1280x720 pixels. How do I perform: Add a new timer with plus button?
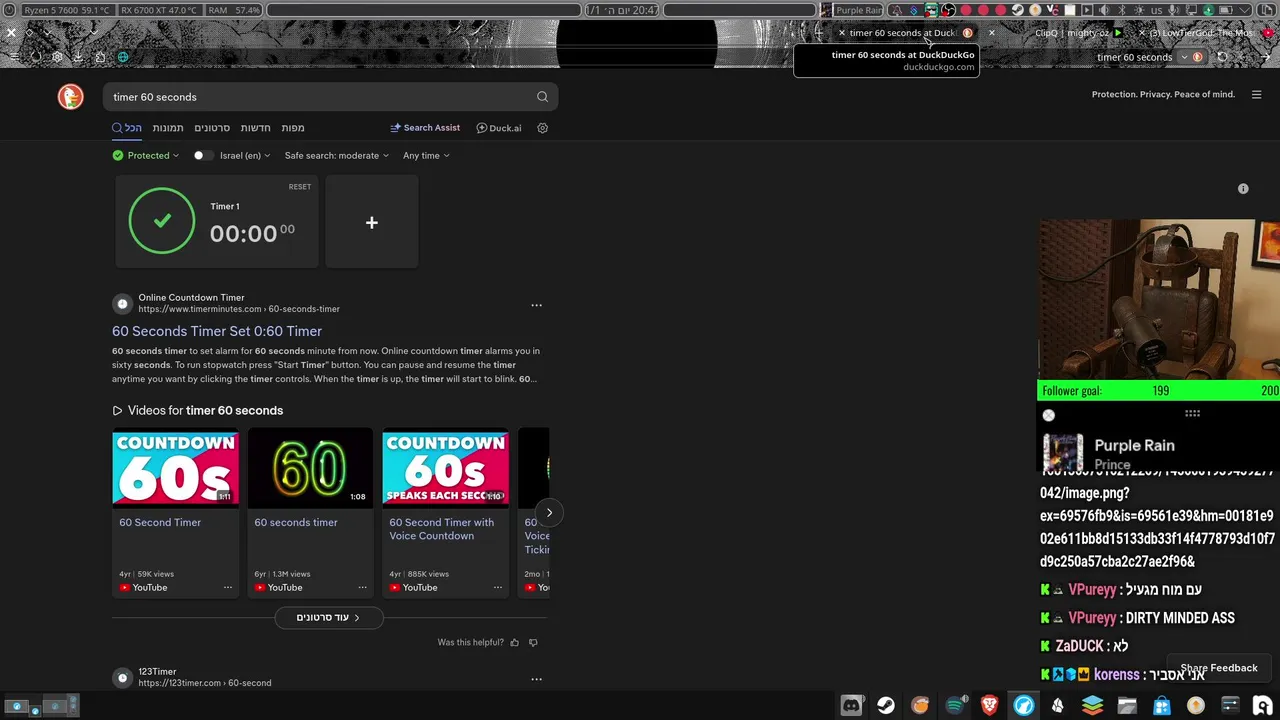(x=371, y=222)
